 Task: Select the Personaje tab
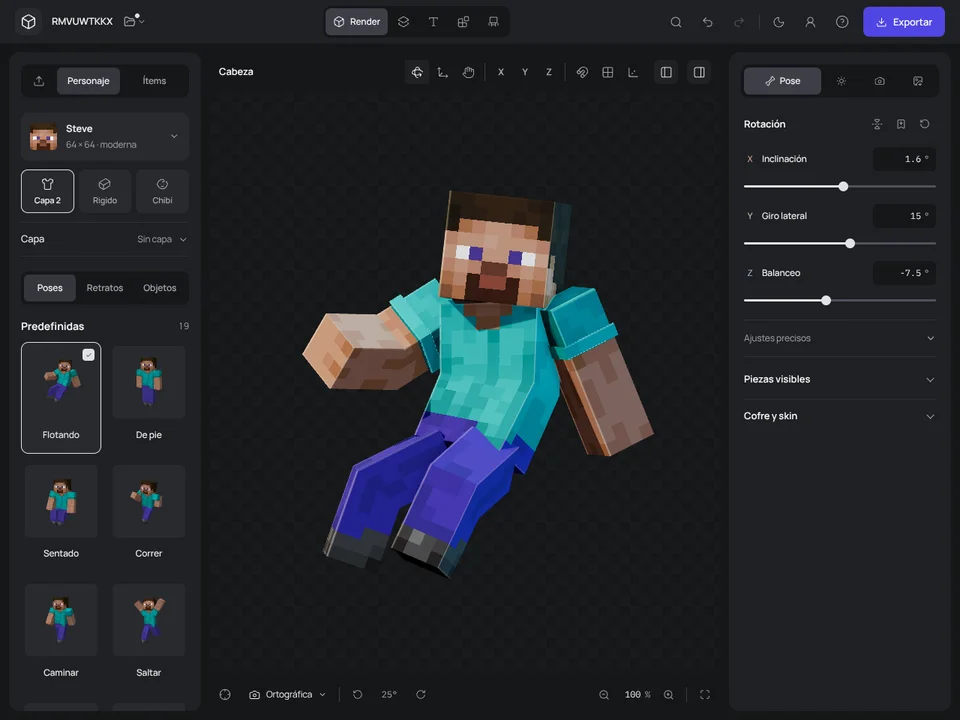88,81
